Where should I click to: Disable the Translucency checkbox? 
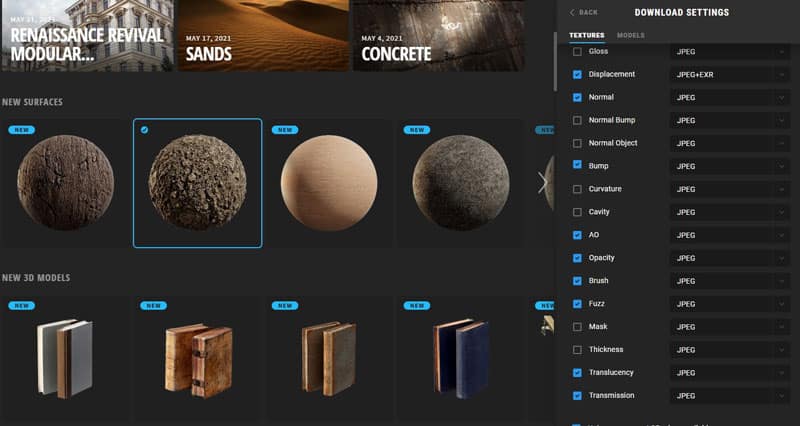577,373
